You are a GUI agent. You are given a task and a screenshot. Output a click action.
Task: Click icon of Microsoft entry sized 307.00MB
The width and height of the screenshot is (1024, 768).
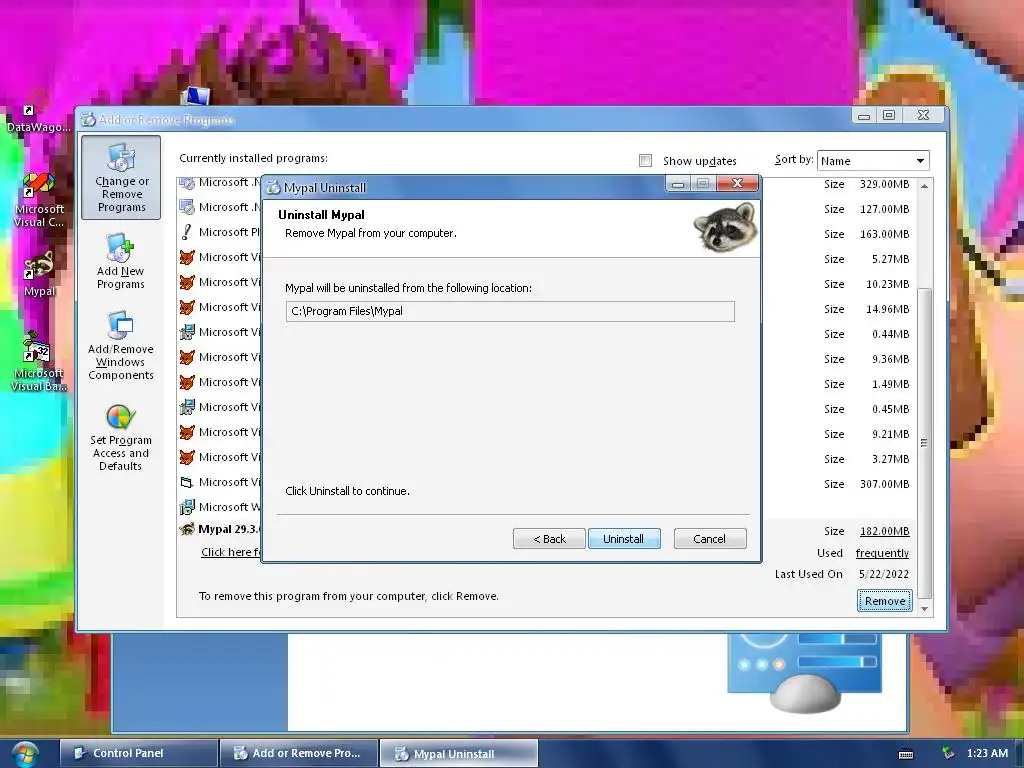click(x=187, y=482)
